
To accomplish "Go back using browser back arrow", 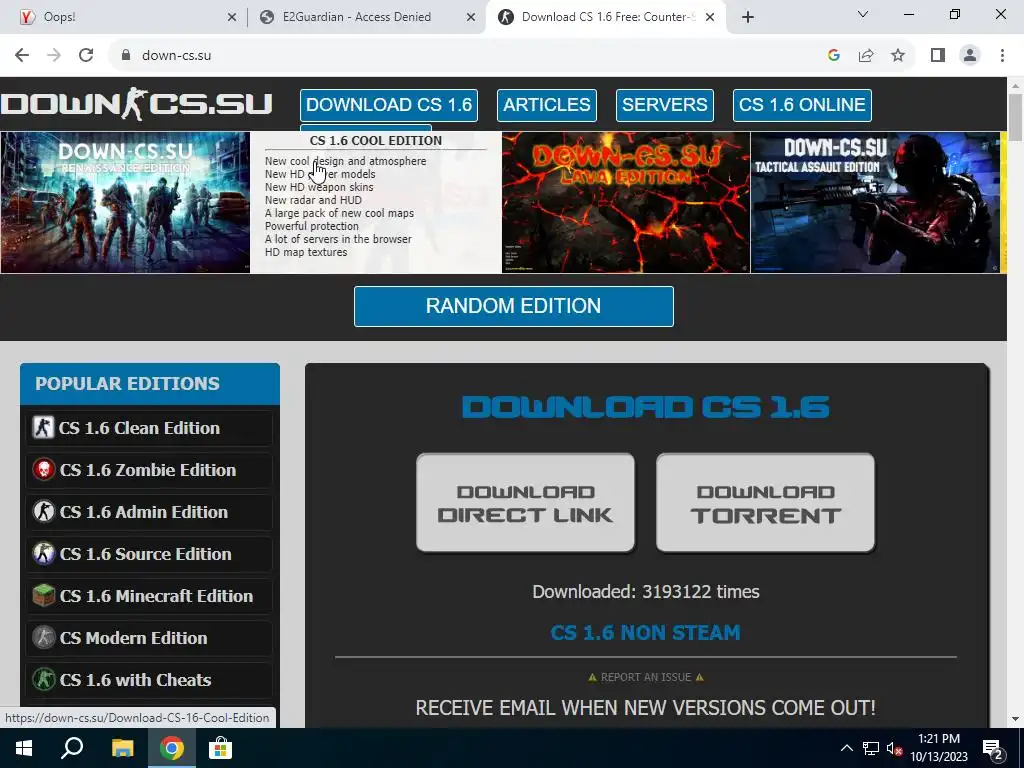I will 22,56.
